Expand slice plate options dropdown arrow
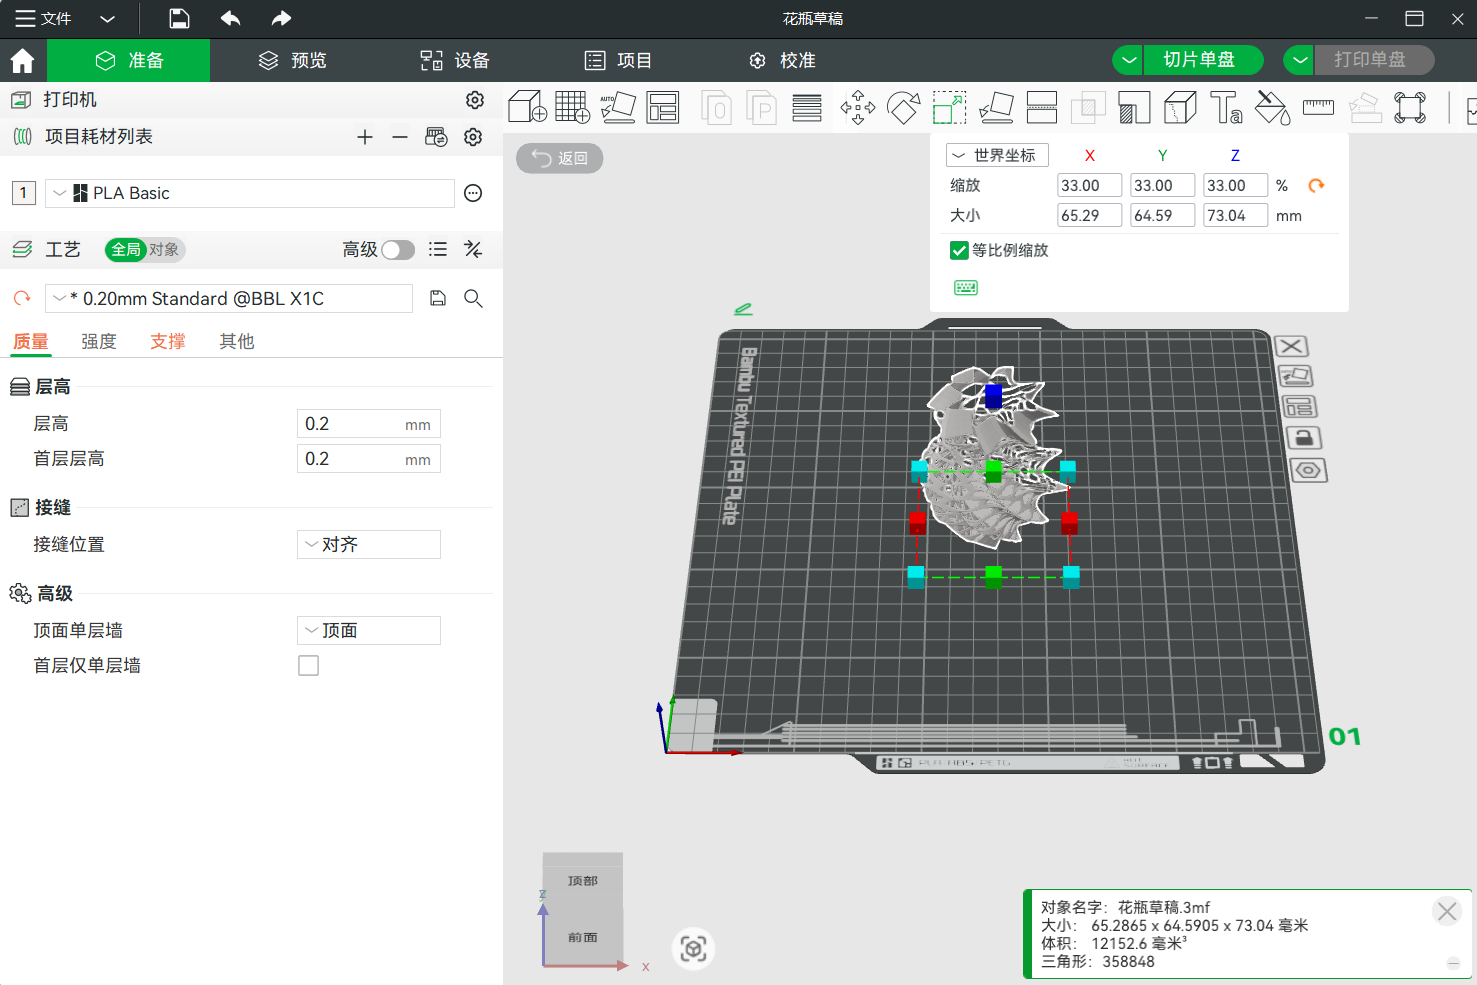This screenshot has height=985, width=1477. tap(1129, 60)
